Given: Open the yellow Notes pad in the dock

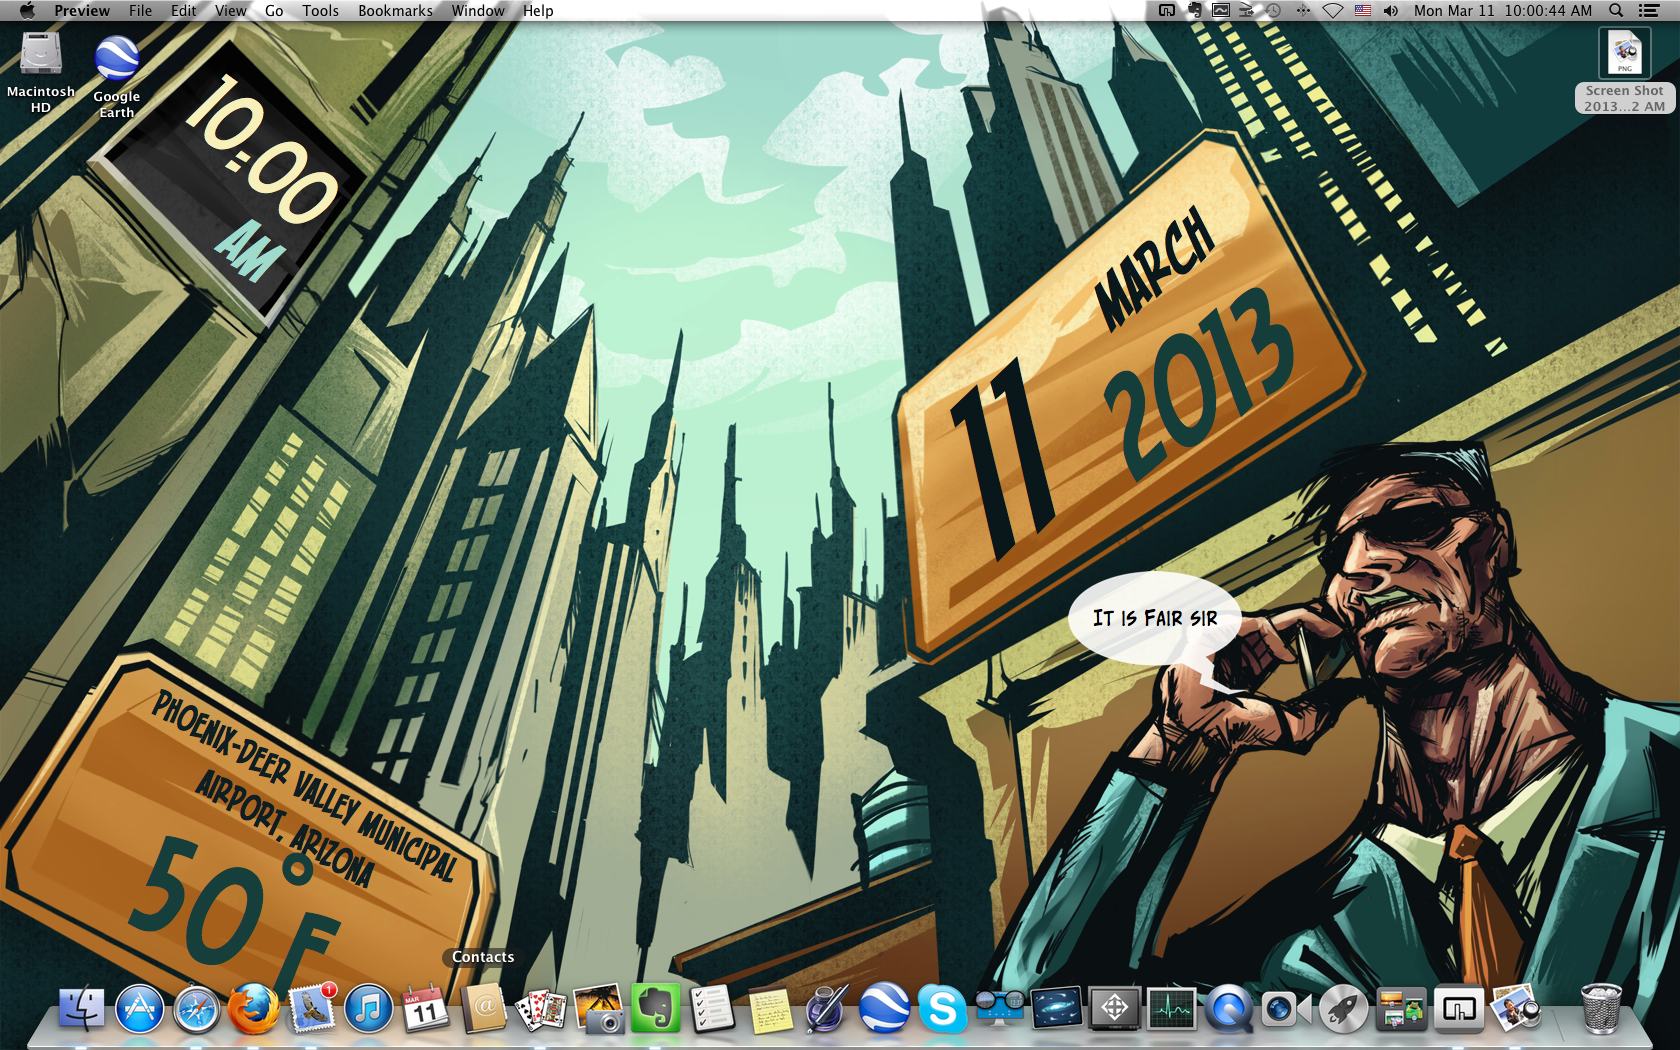Looking at the screenshot, I should pyautogui.click(x=770, y=1009).
